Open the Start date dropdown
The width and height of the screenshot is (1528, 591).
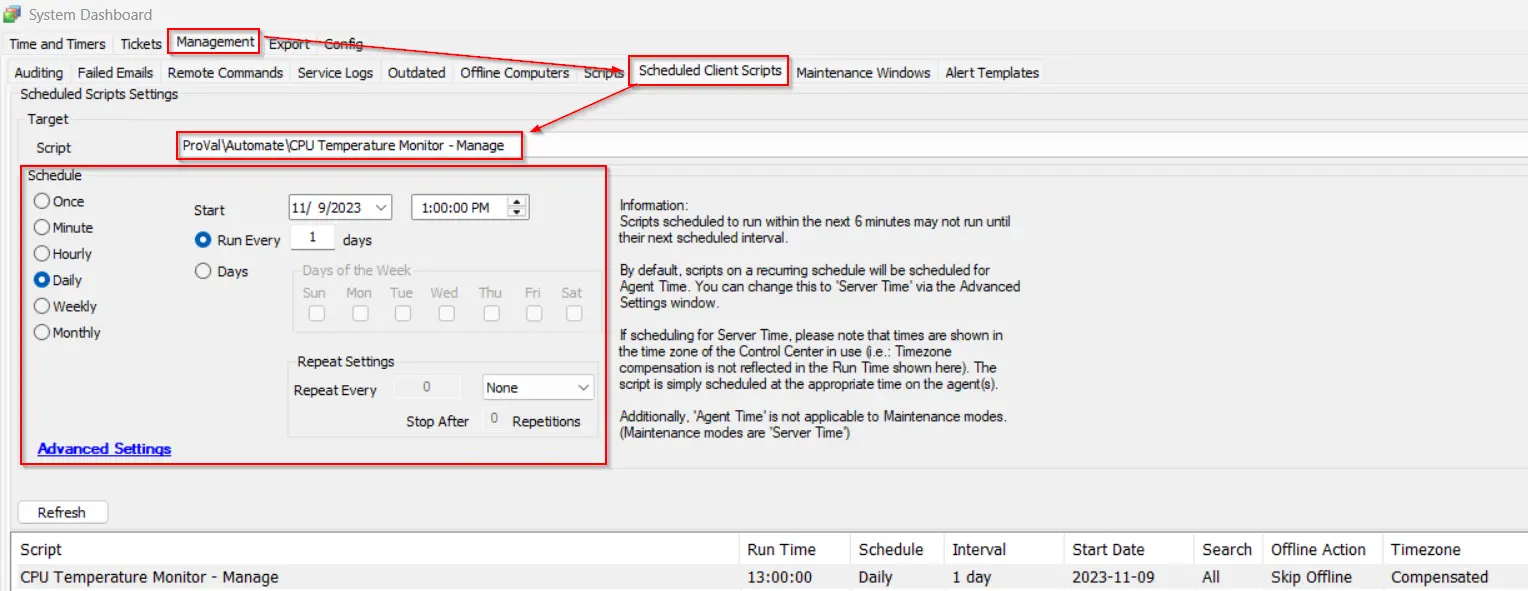[x=380, y=208]
